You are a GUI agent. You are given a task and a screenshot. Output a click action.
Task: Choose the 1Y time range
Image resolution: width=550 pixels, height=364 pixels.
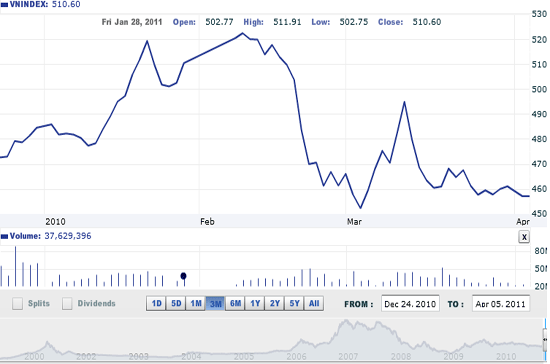click(255, 303)
